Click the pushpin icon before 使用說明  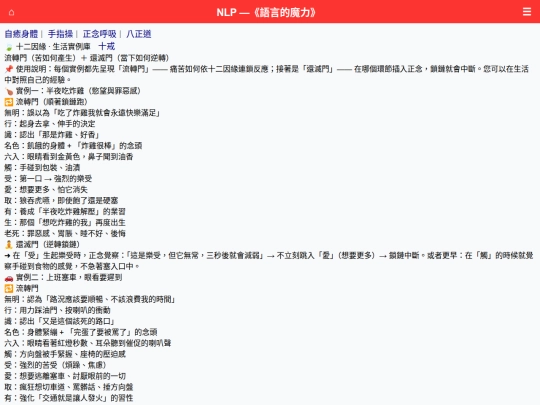click(x=9, y=69)
